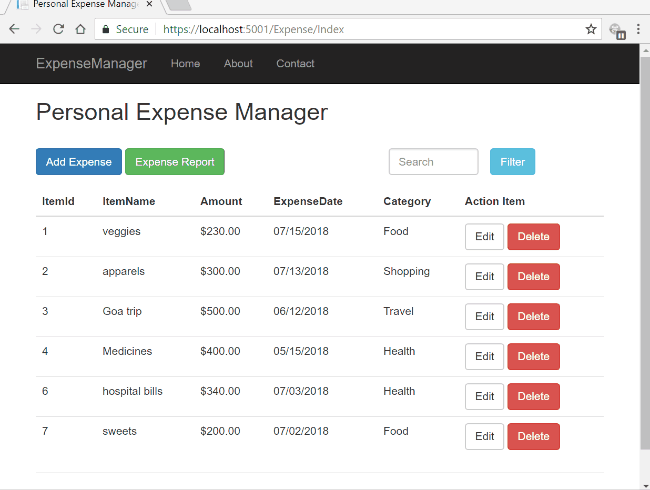Click the Filter button

coord(512,162)
